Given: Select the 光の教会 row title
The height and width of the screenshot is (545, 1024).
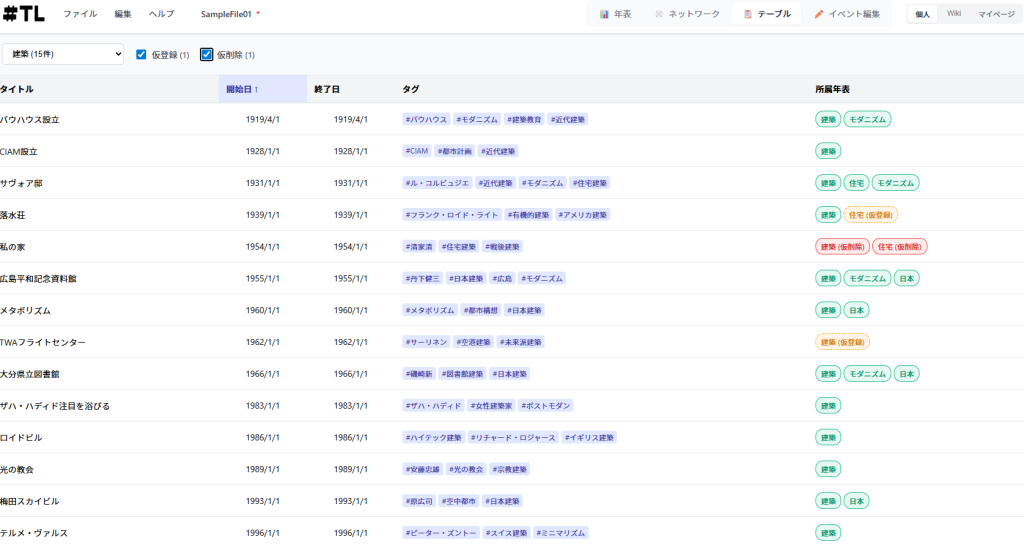Looking at the screenshot, I should 17,469.
